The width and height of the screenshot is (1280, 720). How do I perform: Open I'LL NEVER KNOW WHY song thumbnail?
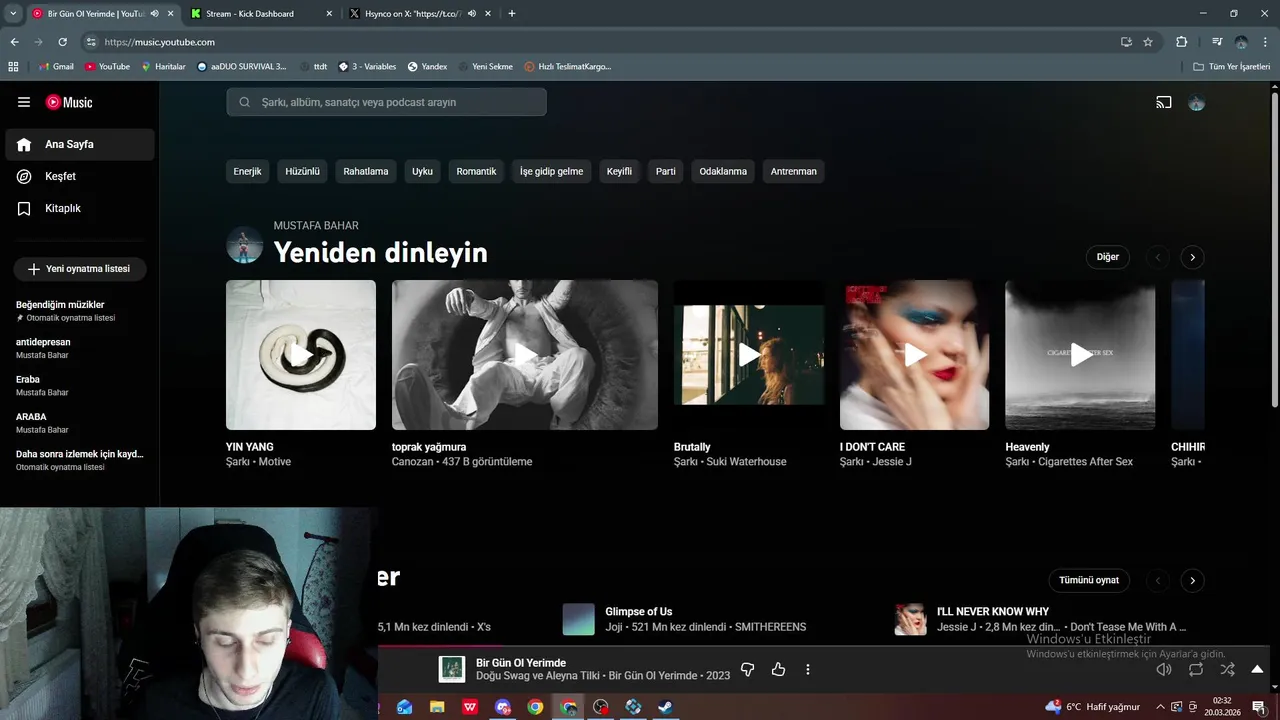[x=911, y=619]
